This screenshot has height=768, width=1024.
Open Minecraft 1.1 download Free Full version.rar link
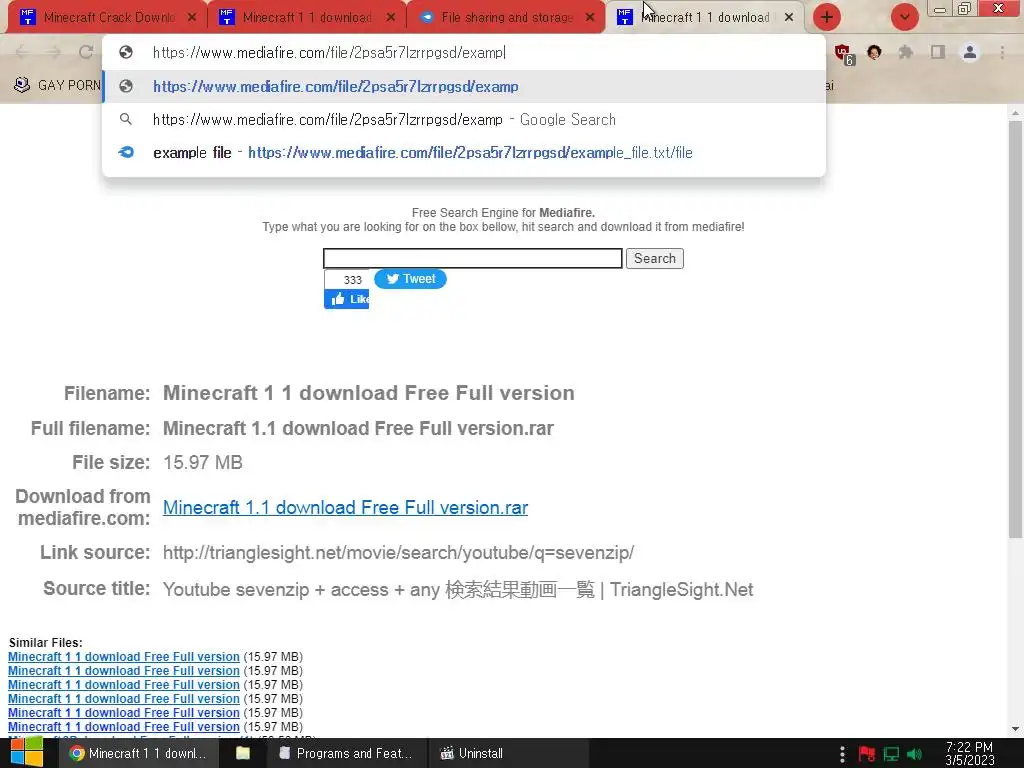pyautogui.click(x=345, y=507)
